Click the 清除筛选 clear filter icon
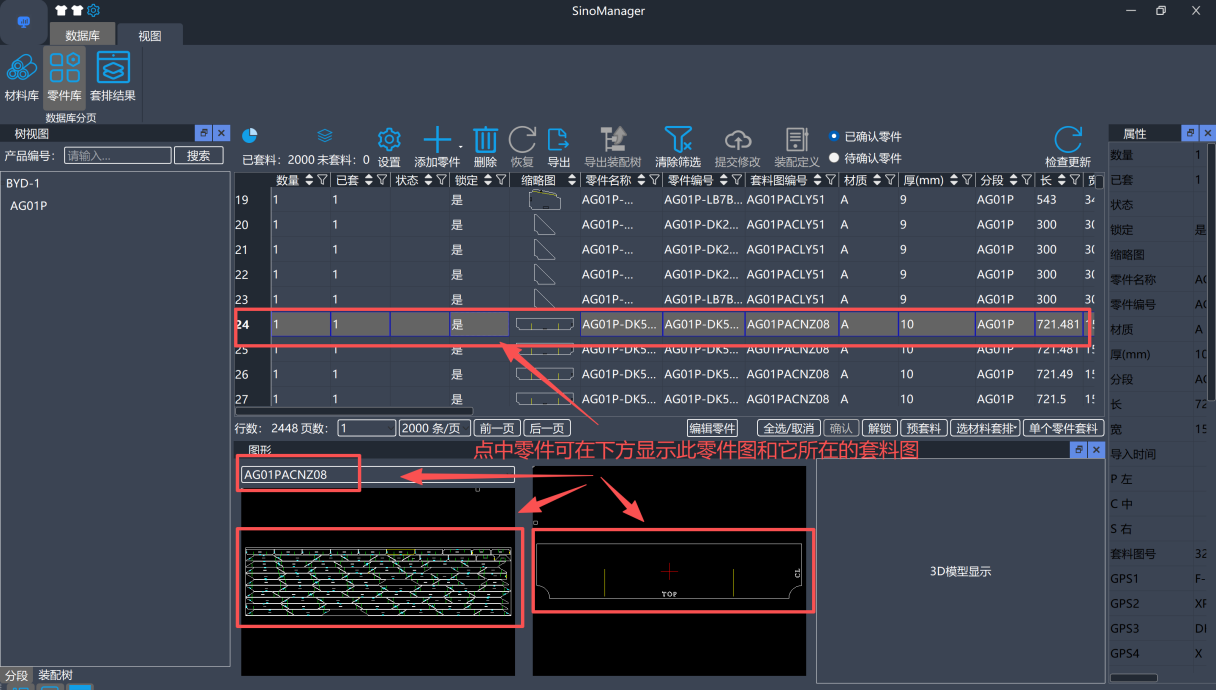Viewport: 1216px width, 690px height. coord(678,140)
